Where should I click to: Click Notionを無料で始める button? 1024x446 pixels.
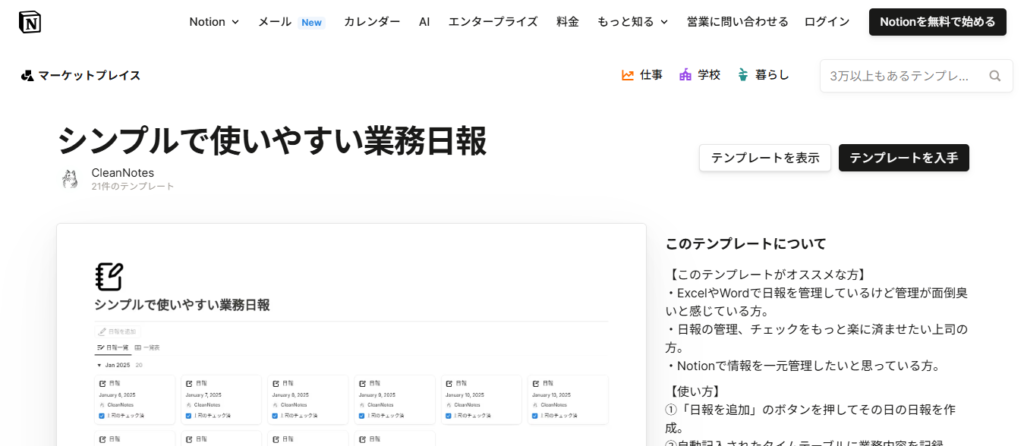point(937,22)
